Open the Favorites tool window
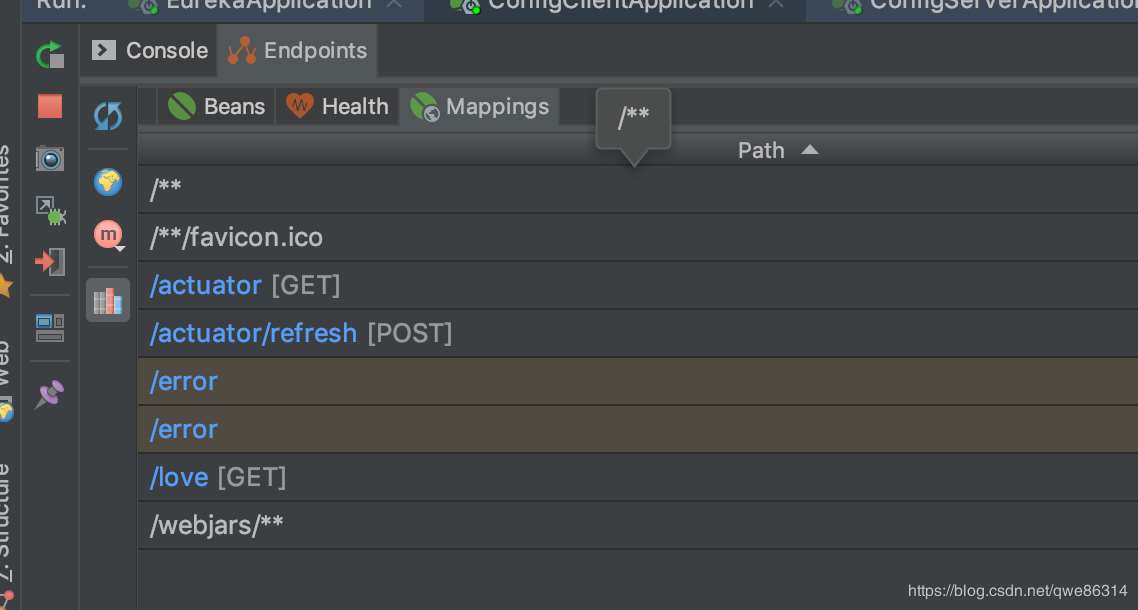1138x610 pixels. pyautogui.click(x=6, y=210)
